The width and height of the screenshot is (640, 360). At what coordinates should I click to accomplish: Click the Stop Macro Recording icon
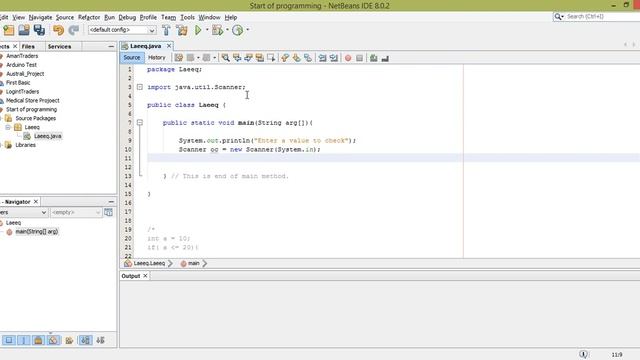tap(359, 58)
